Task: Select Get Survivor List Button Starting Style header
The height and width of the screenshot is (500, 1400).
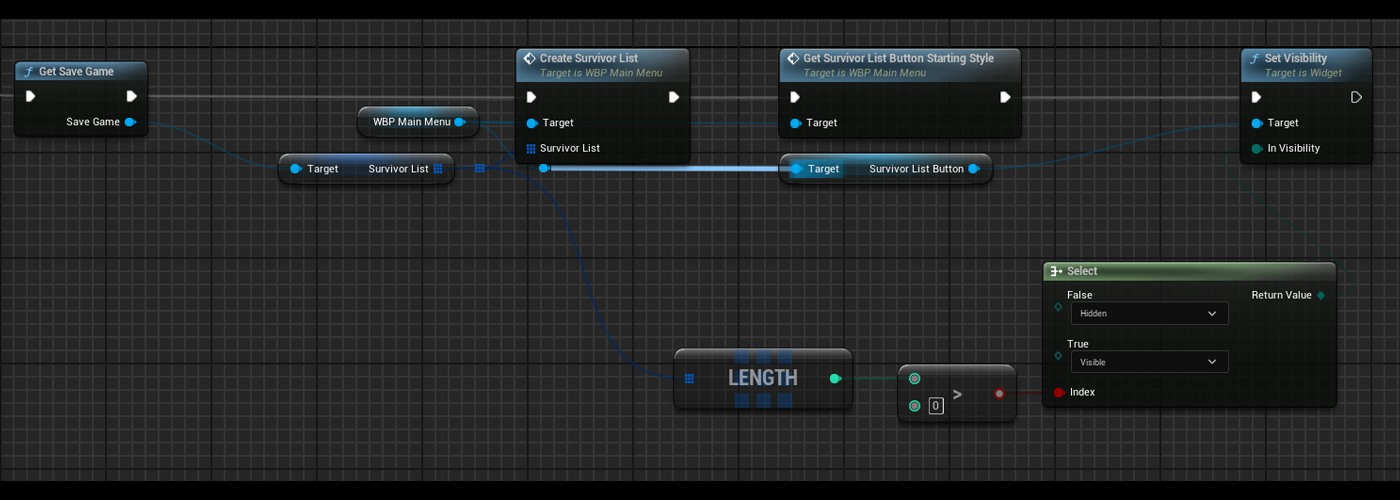Action: tap(898, 59)
